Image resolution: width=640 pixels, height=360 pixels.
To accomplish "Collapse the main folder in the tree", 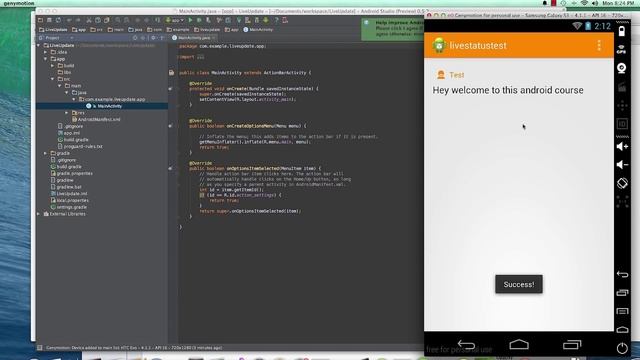I will (60, 86).
